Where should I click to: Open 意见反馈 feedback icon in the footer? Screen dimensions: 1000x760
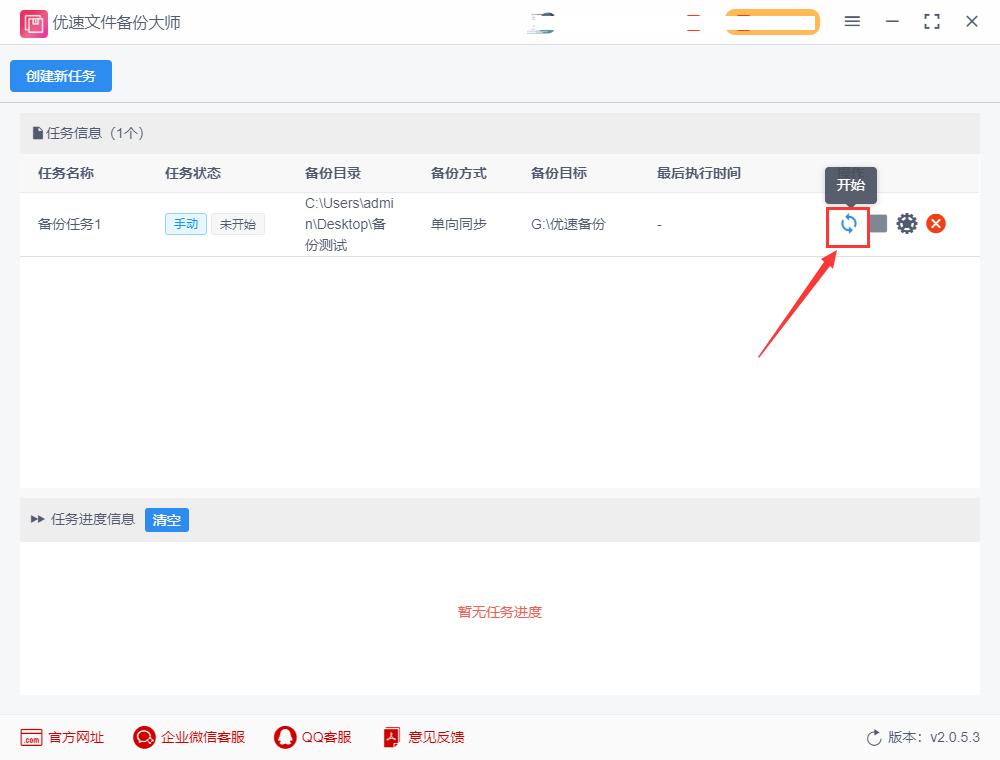390,737
